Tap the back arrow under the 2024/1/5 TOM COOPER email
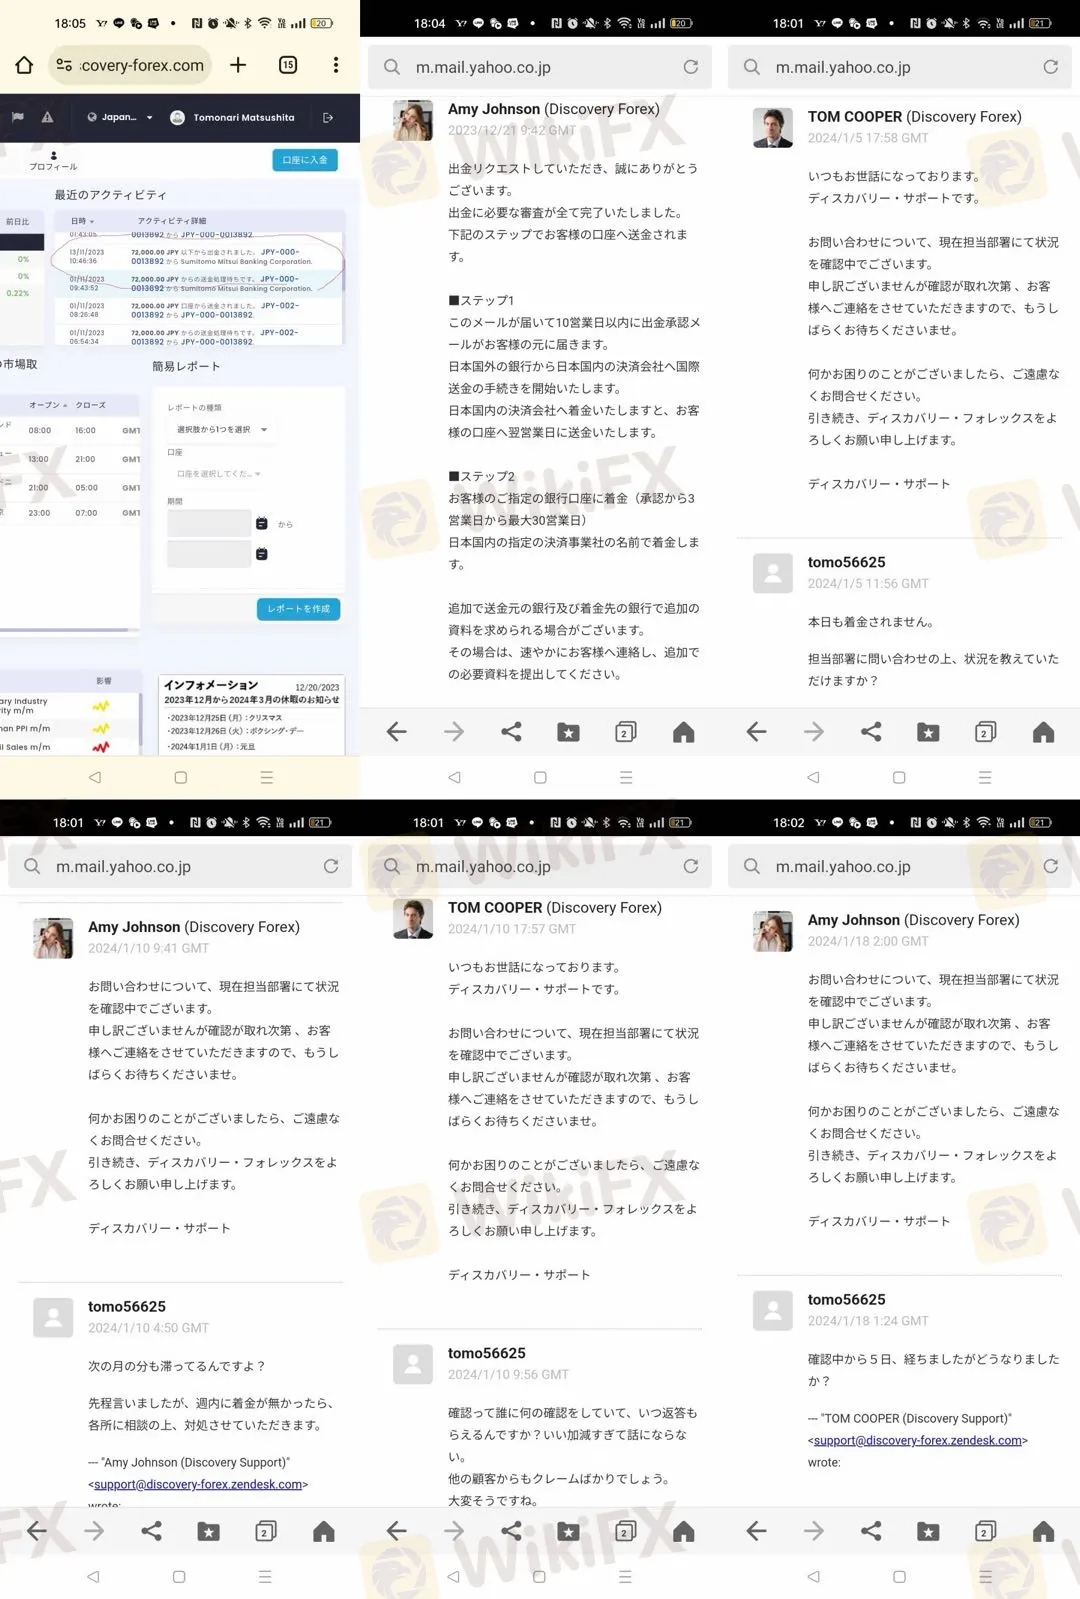 [x=756, y=732]
